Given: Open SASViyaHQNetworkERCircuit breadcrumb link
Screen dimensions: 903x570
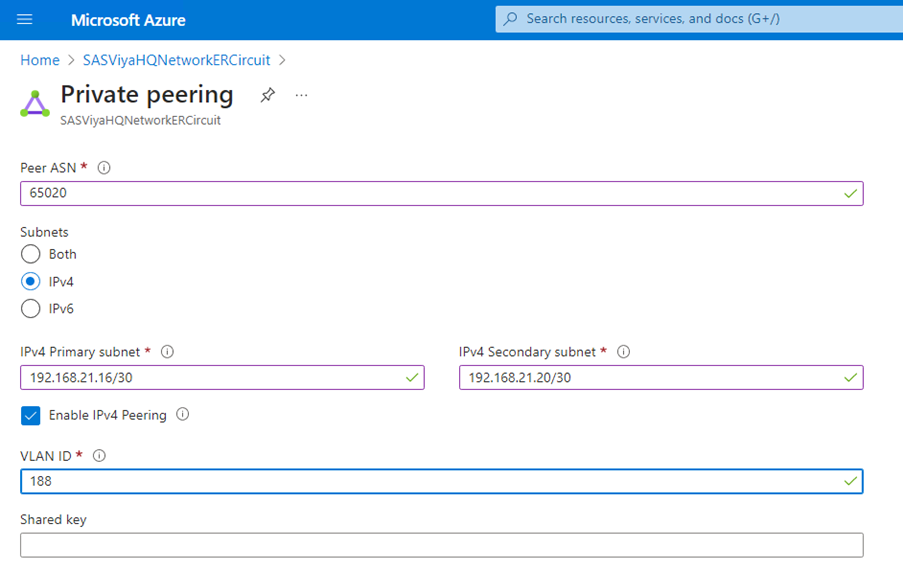Looking at the screenshot, I should click(176, 60).
